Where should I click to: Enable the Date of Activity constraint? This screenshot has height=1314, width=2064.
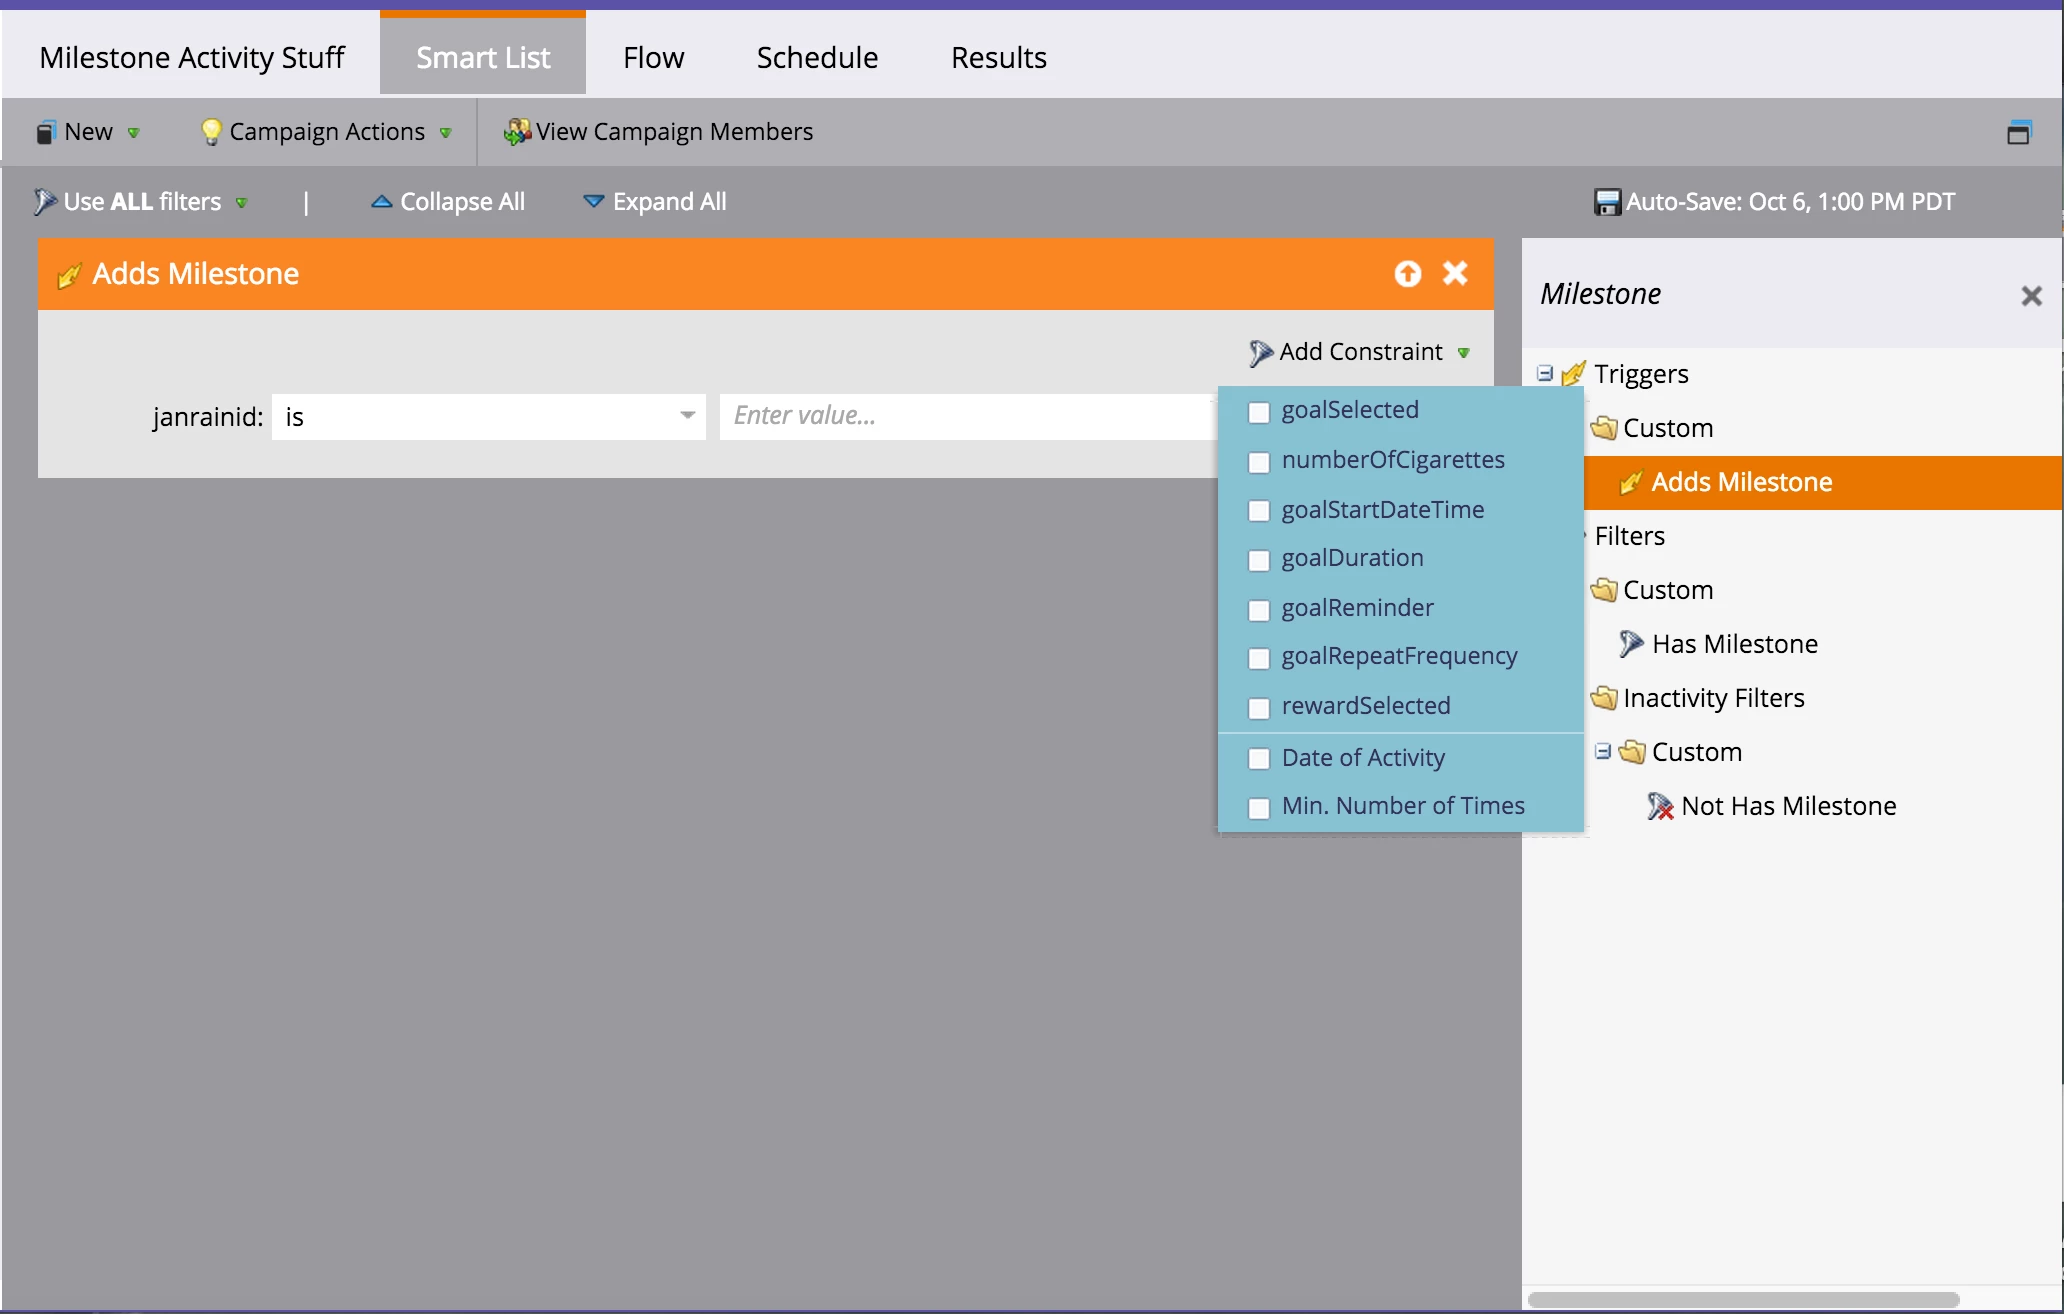tap(1259, 759)
